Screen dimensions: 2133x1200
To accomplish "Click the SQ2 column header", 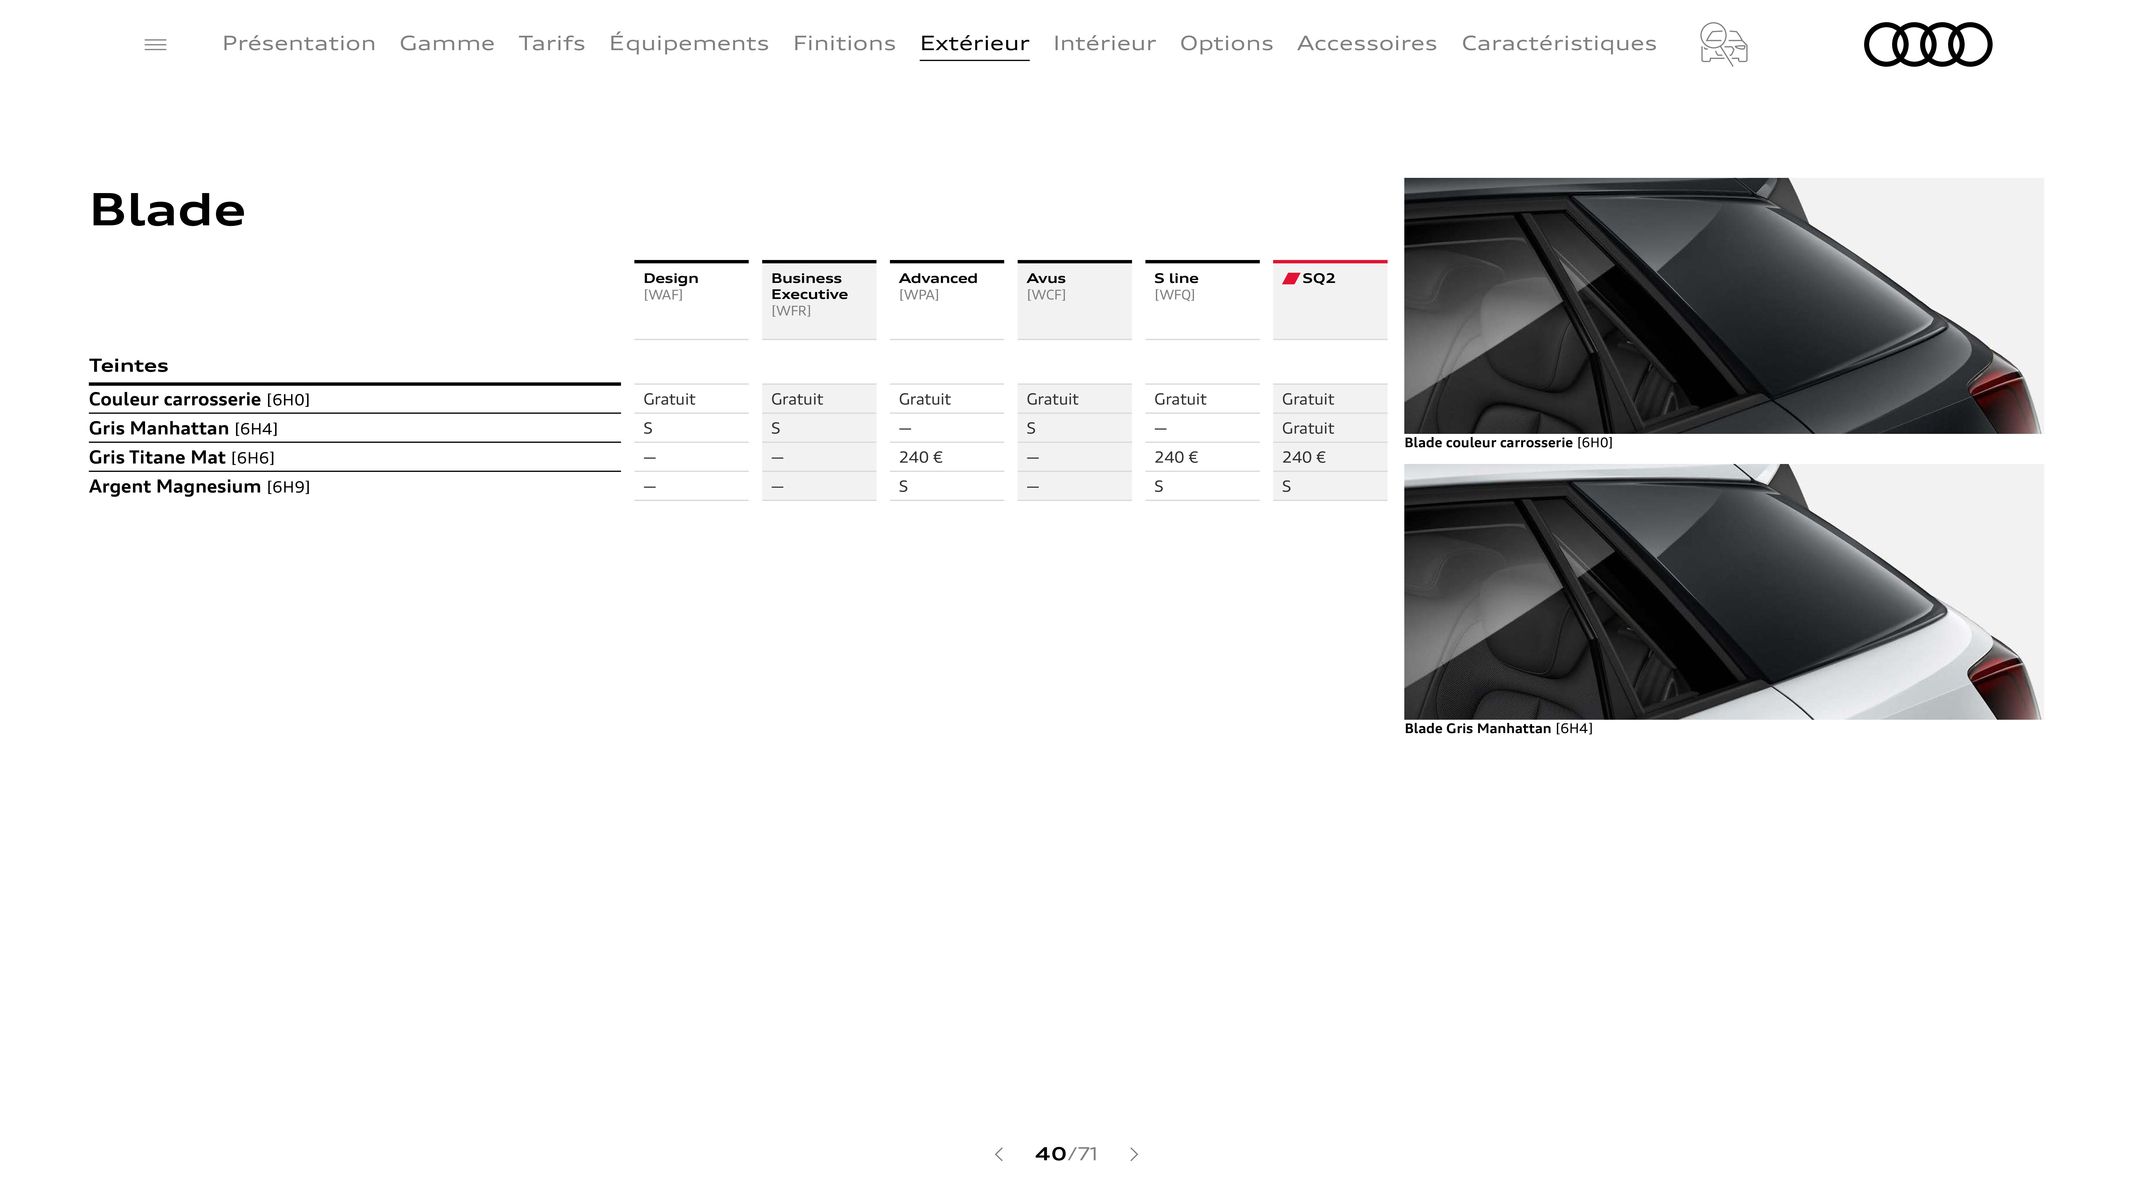I will click(x=1330, y=299).
